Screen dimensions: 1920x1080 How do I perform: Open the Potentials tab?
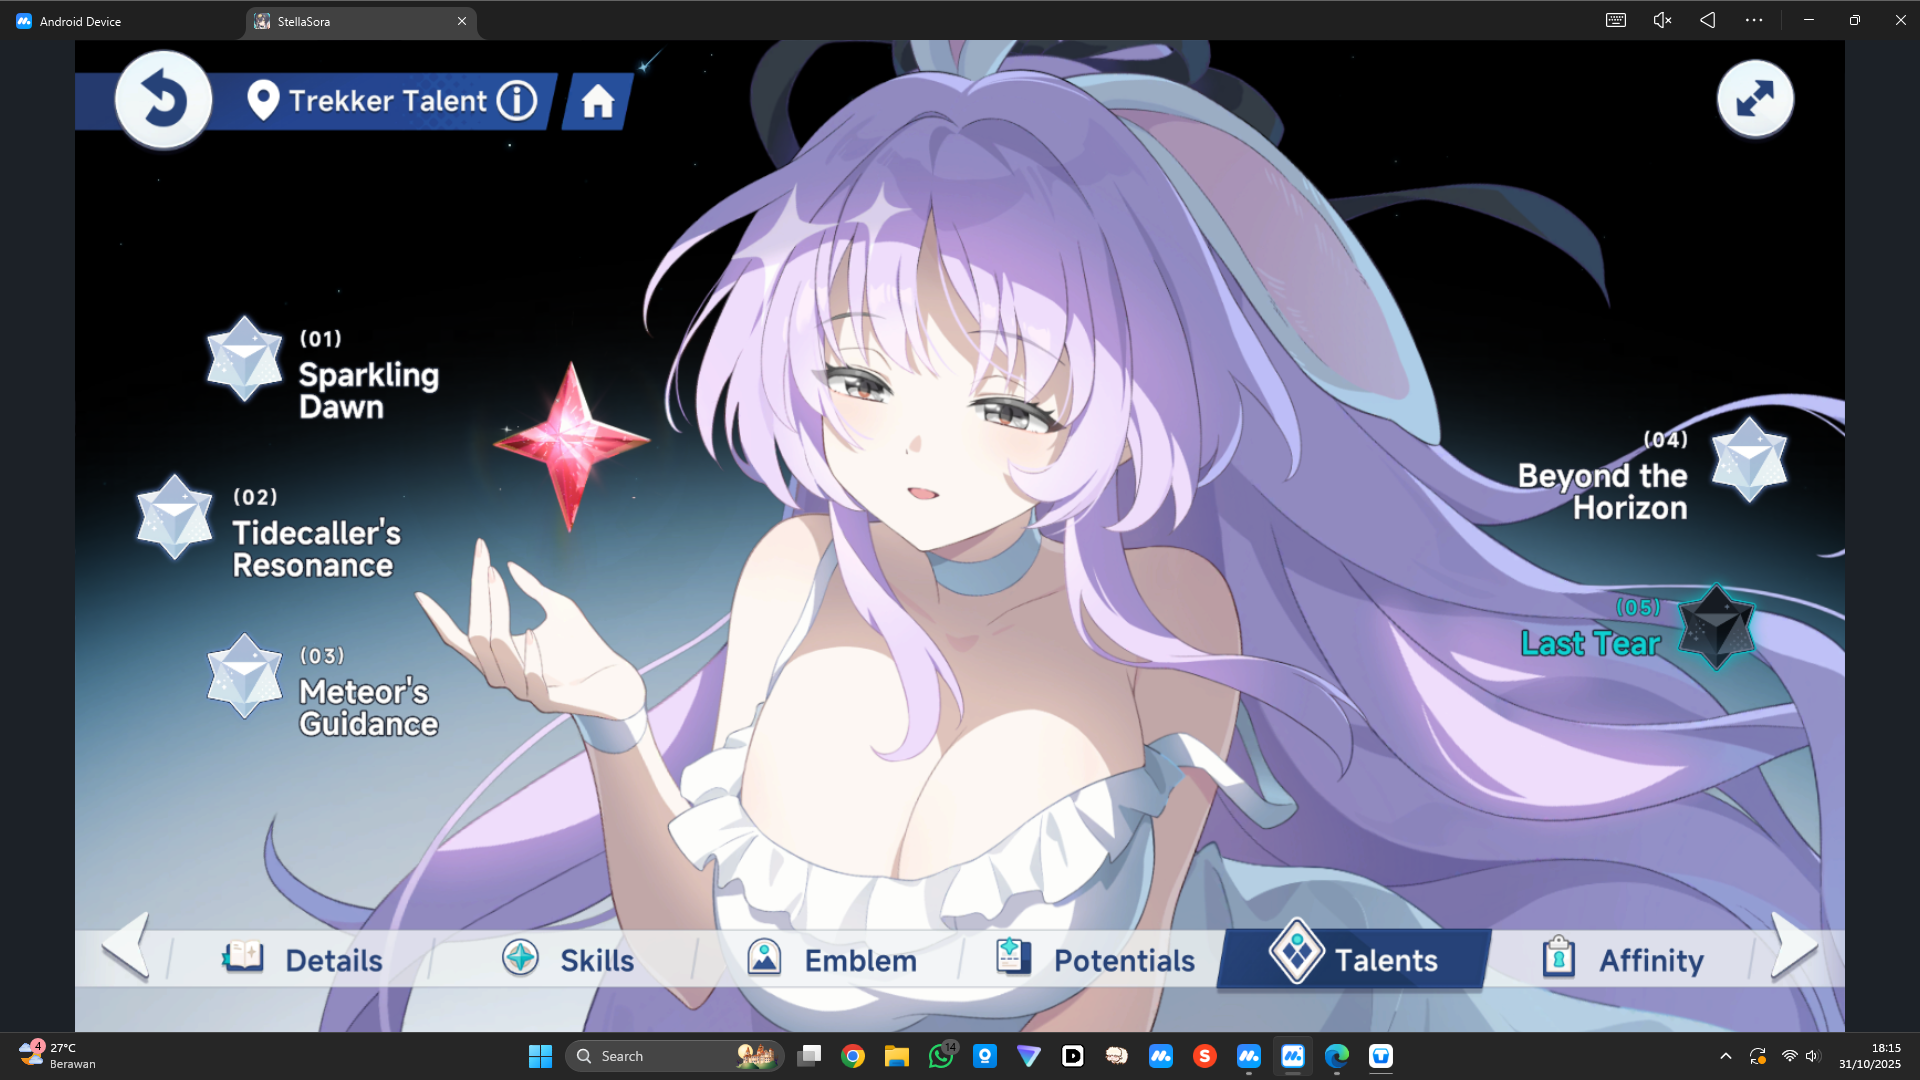pos(1095,960)
